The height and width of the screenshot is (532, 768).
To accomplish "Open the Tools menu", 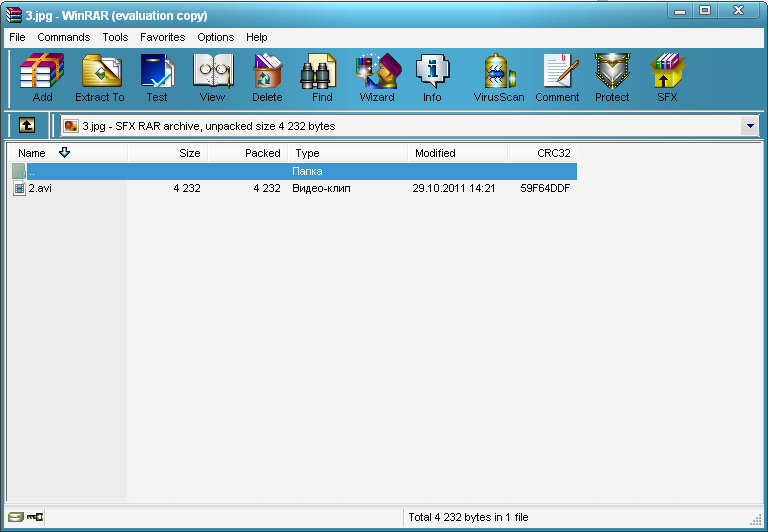I will pos(115,37).
